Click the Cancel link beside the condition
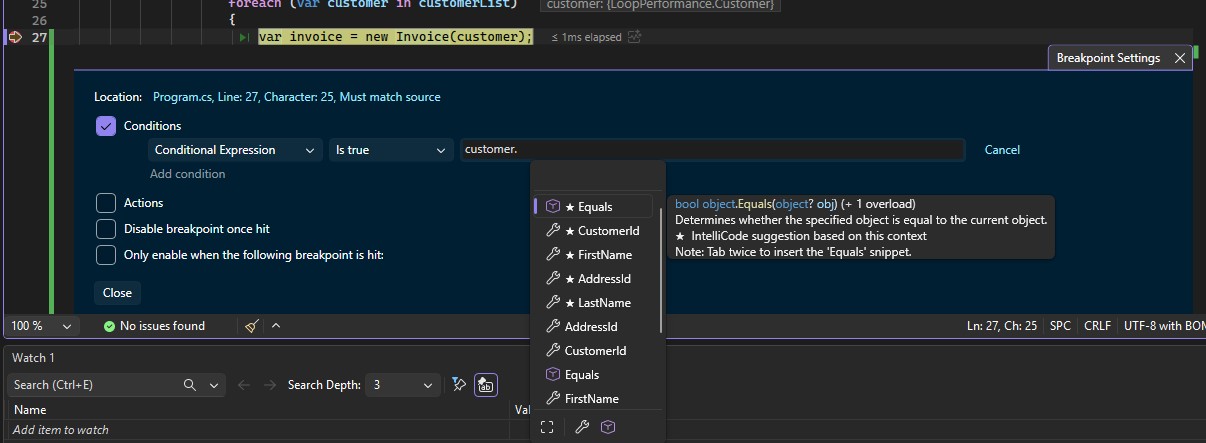This screenshot has width=1206, height=443. click(x=1002, y=150)
